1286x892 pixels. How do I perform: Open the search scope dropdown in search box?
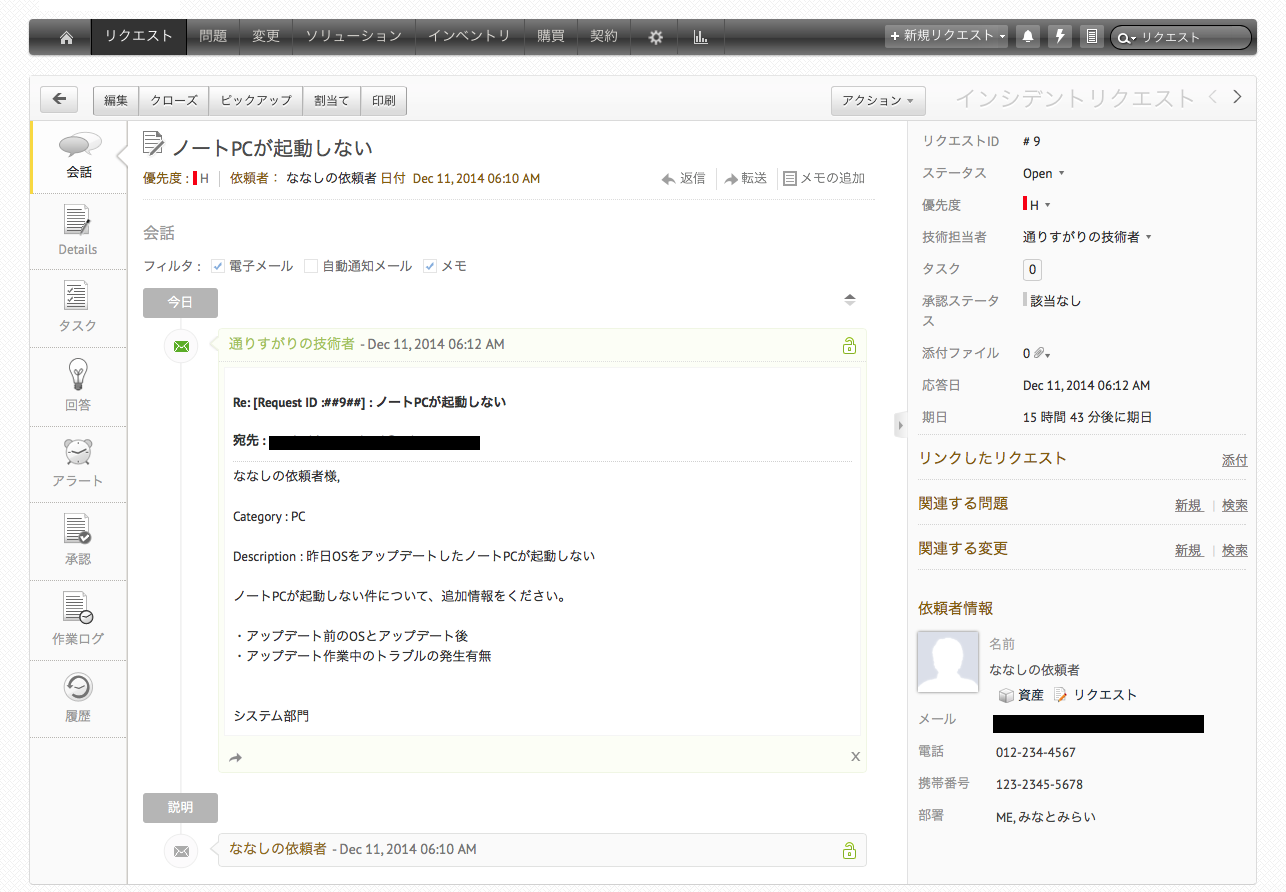(x=1127, y=38)
